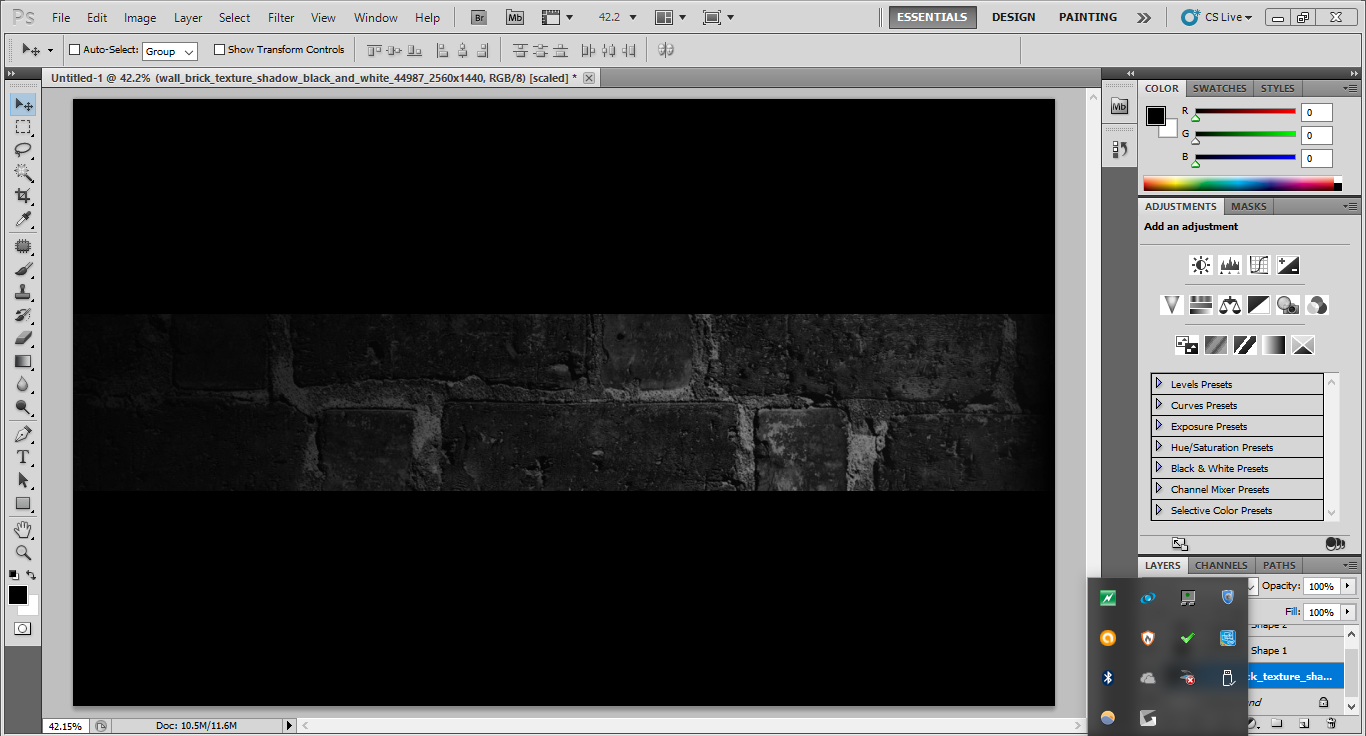Viewport: 1366px width, 736px height.
Task: Add a Photo Filter adjustment
Action: pyautogui.click(x=1288, y=305)
